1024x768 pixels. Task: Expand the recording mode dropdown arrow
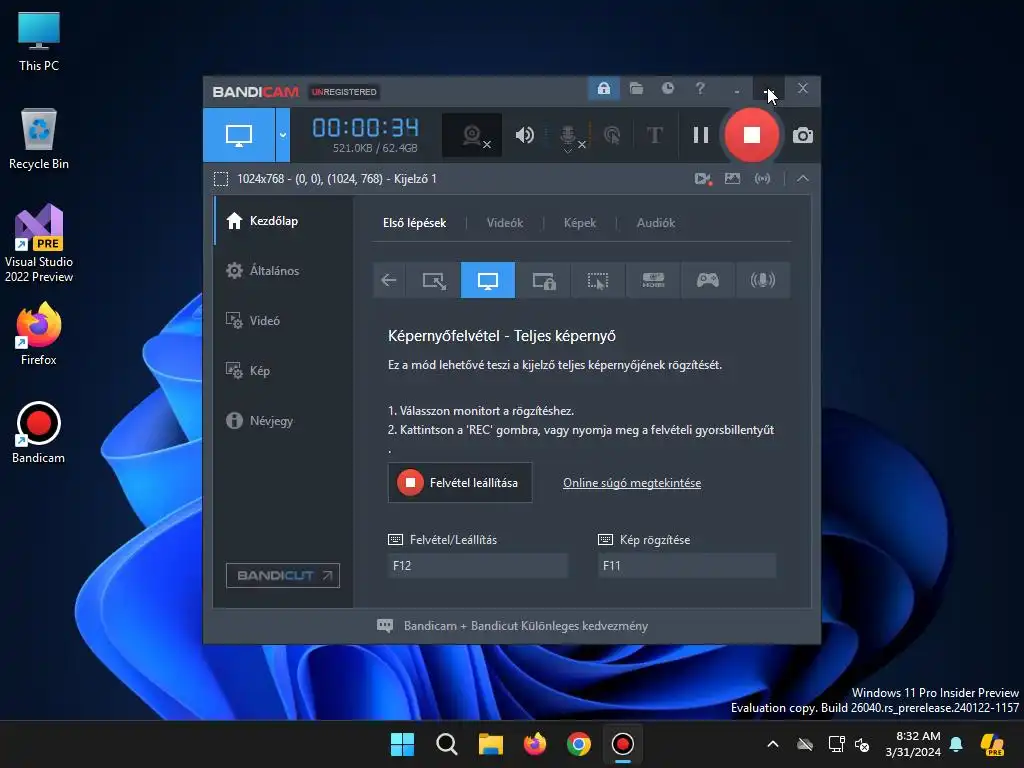283,135
